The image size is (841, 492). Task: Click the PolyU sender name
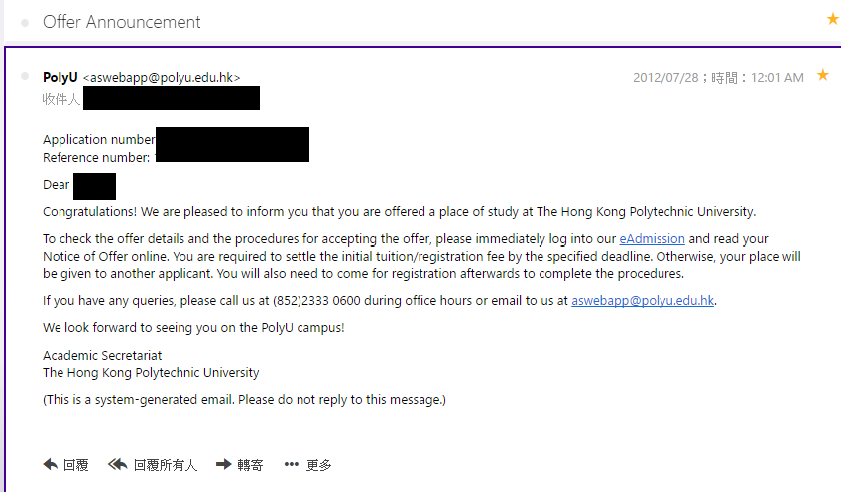60,77
